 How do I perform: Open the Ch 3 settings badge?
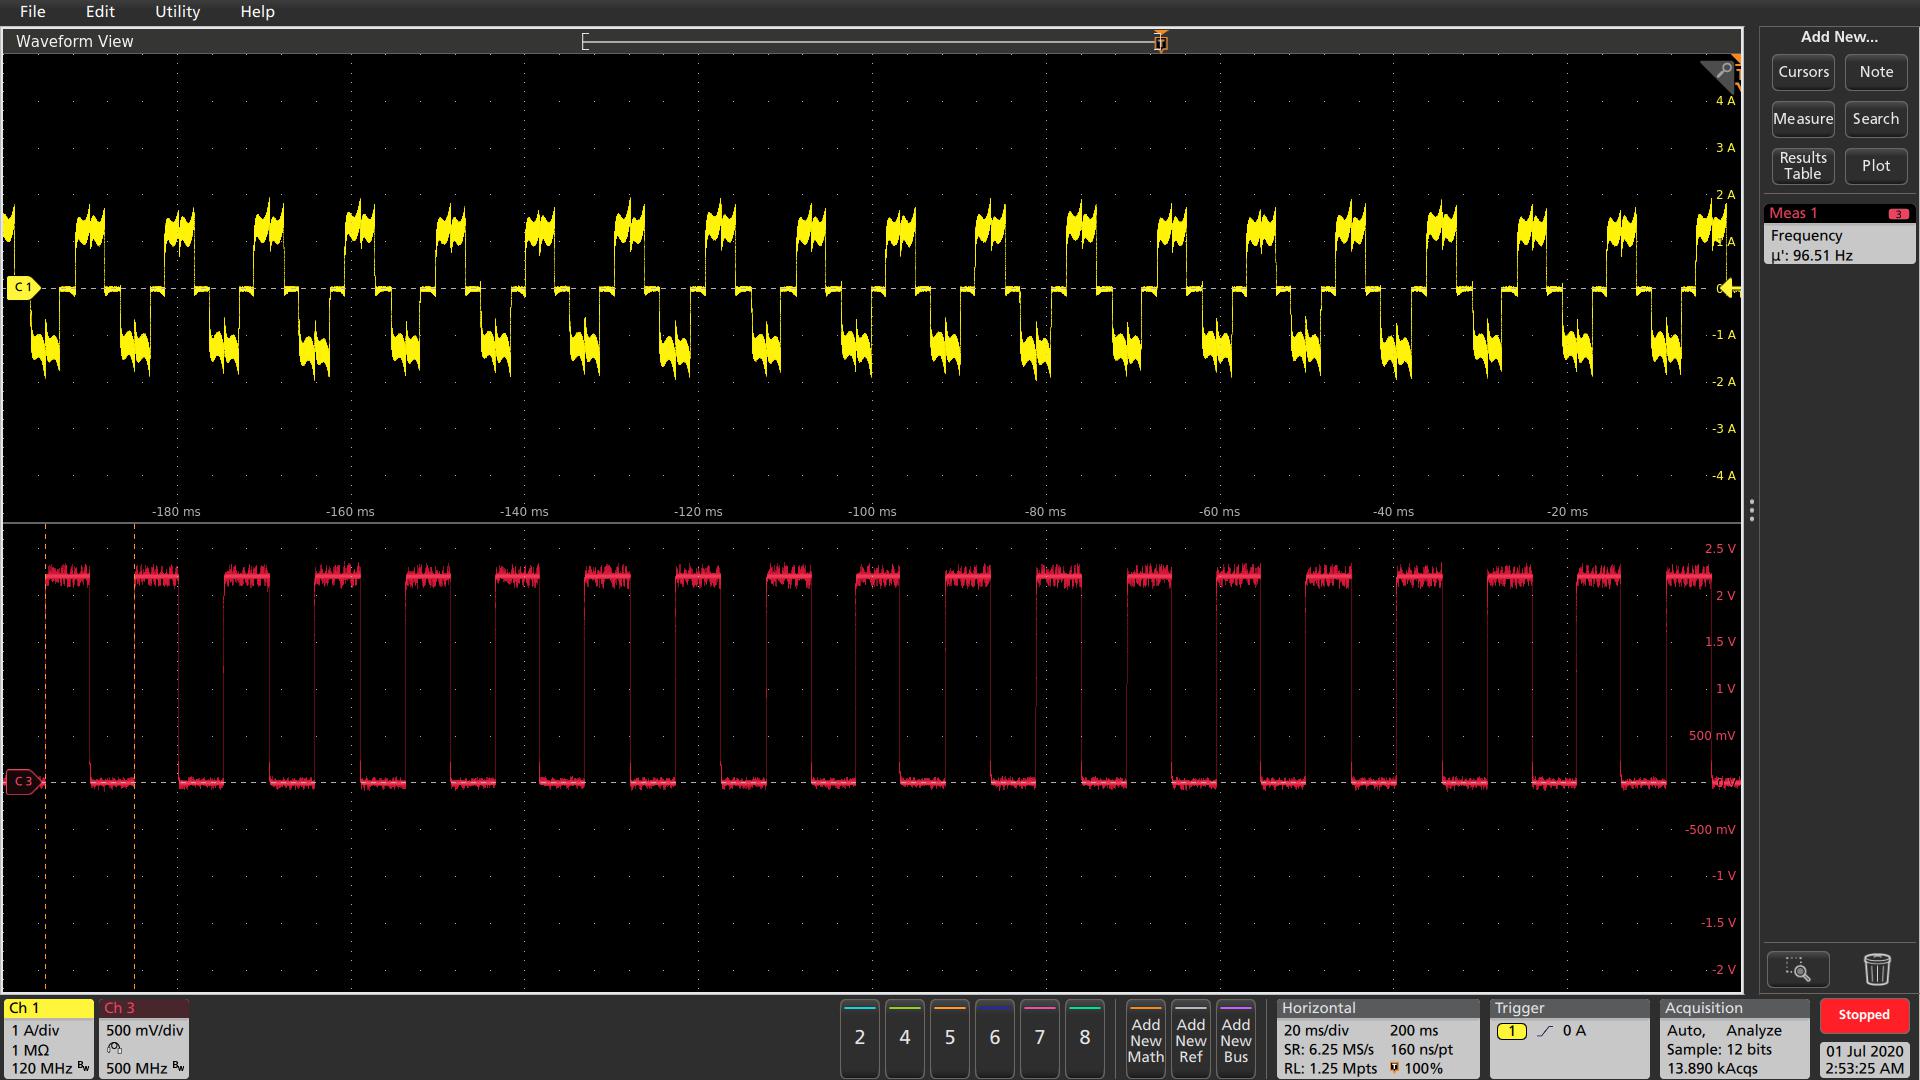[143, 1039]
